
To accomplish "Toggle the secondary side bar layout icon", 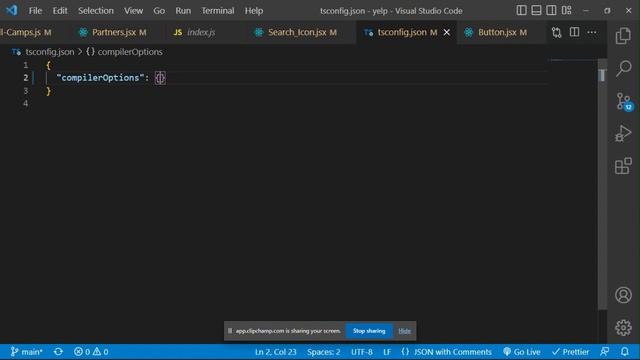I will click(551, 10).
